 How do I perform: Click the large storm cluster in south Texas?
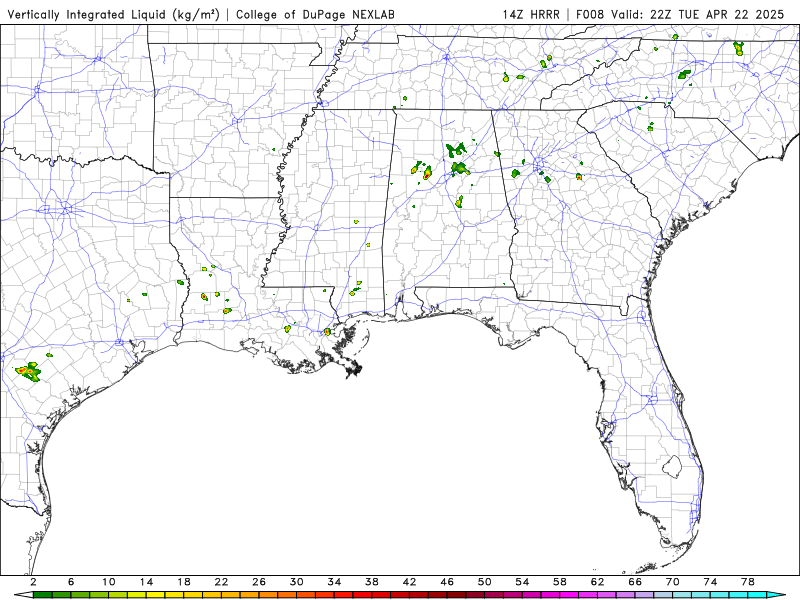(29, 371)
